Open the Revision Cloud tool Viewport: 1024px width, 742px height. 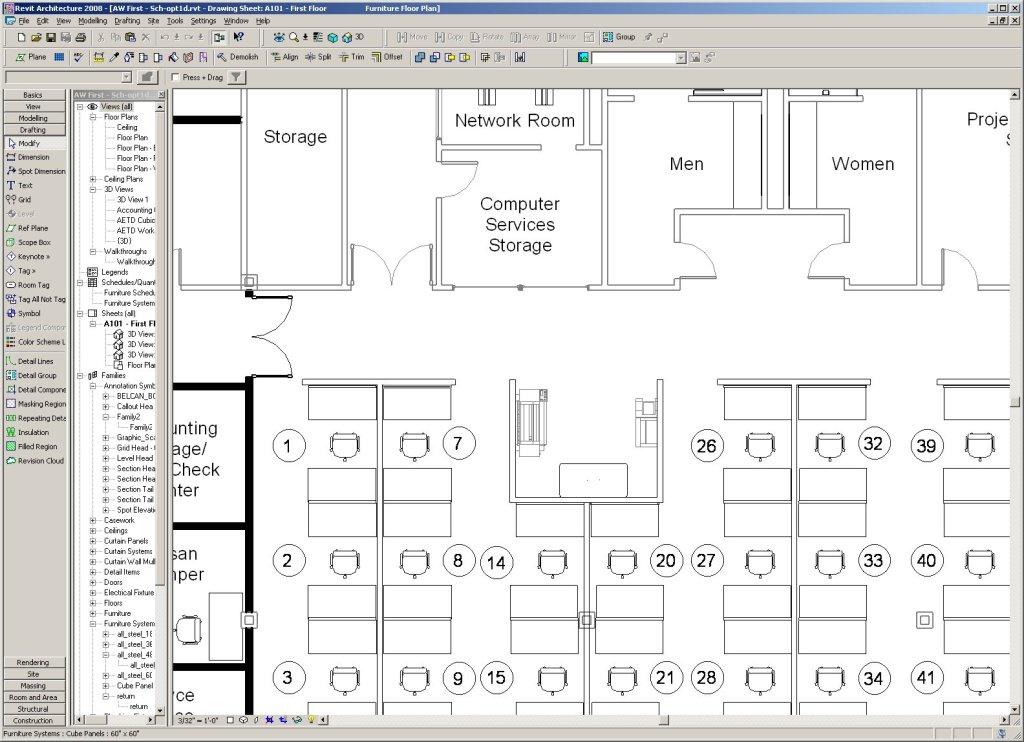point(34,461)
